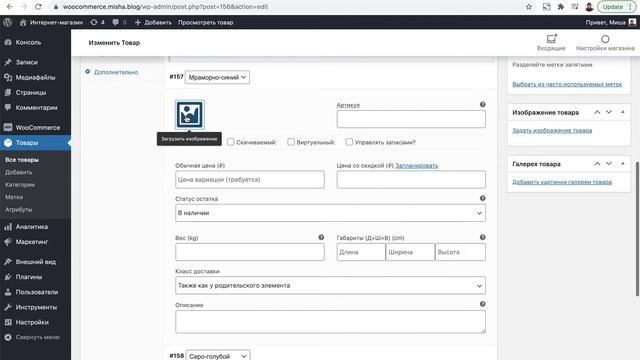The image size is (640, 360).
Task: Open Пользователи in the sidebar
Action: click(36, 292)
